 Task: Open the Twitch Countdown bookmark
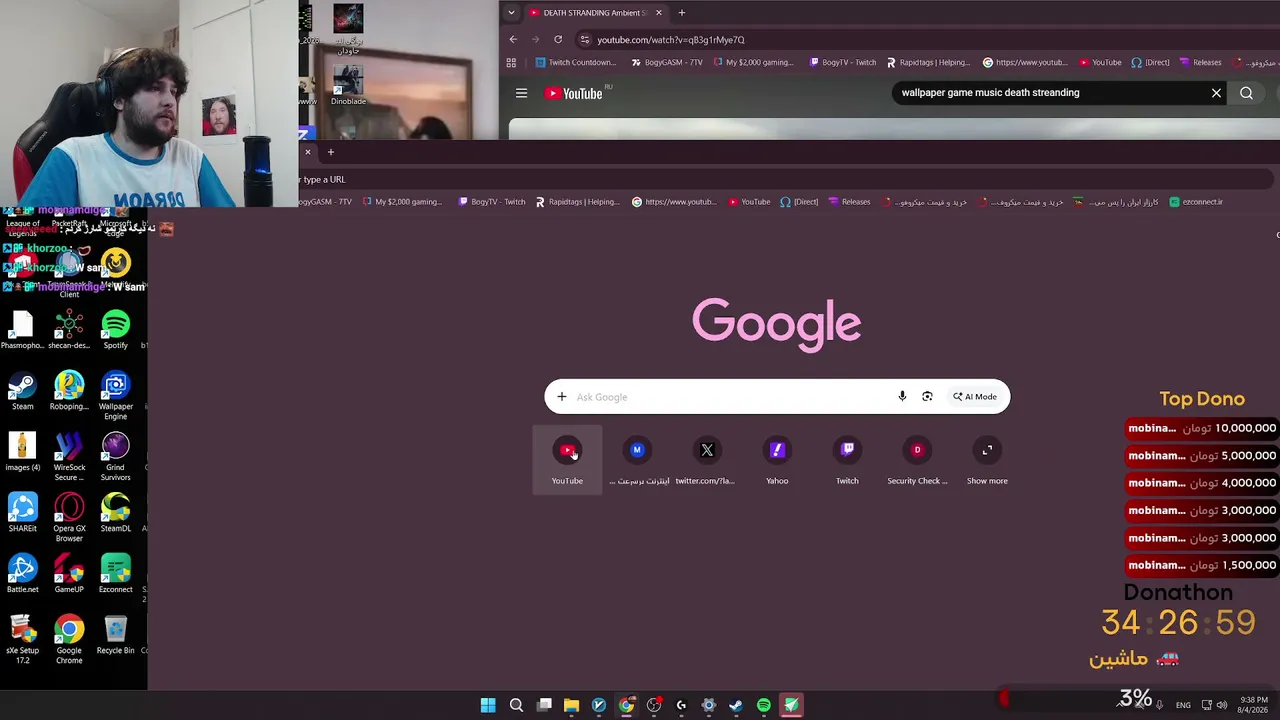(x=576, y=63)
